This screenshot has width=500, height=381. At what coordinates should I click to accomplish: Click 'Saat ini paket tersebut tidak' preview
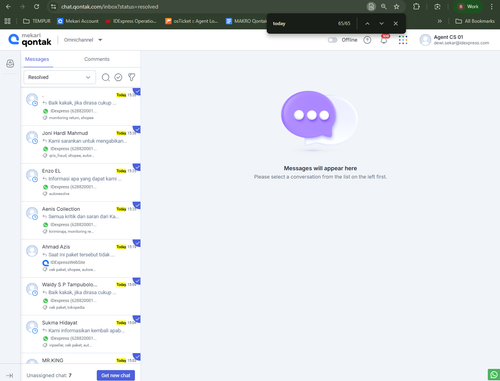tap(82, 255)
